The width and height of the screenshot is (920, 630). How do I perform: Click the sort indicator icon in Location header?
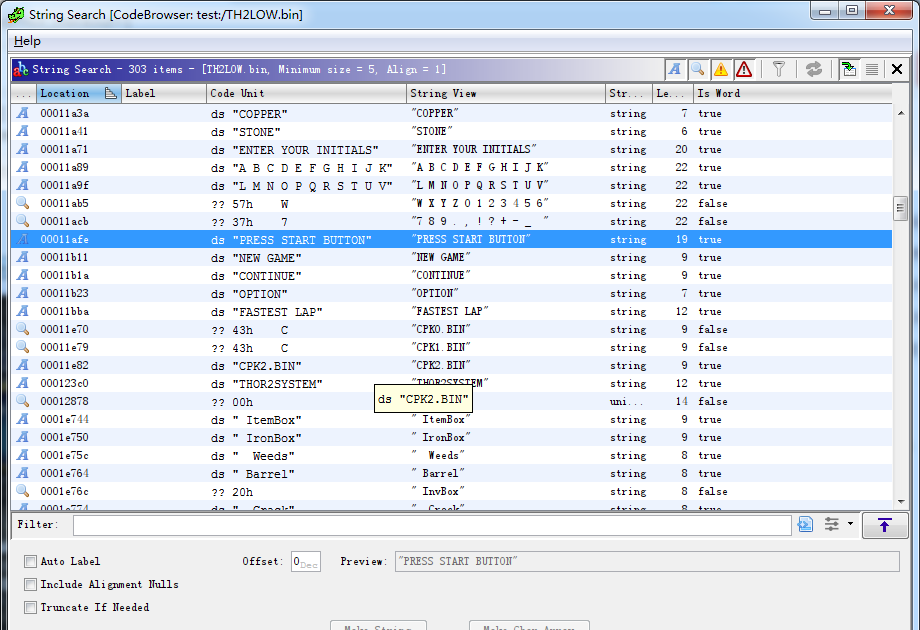(x=110, y=93)
